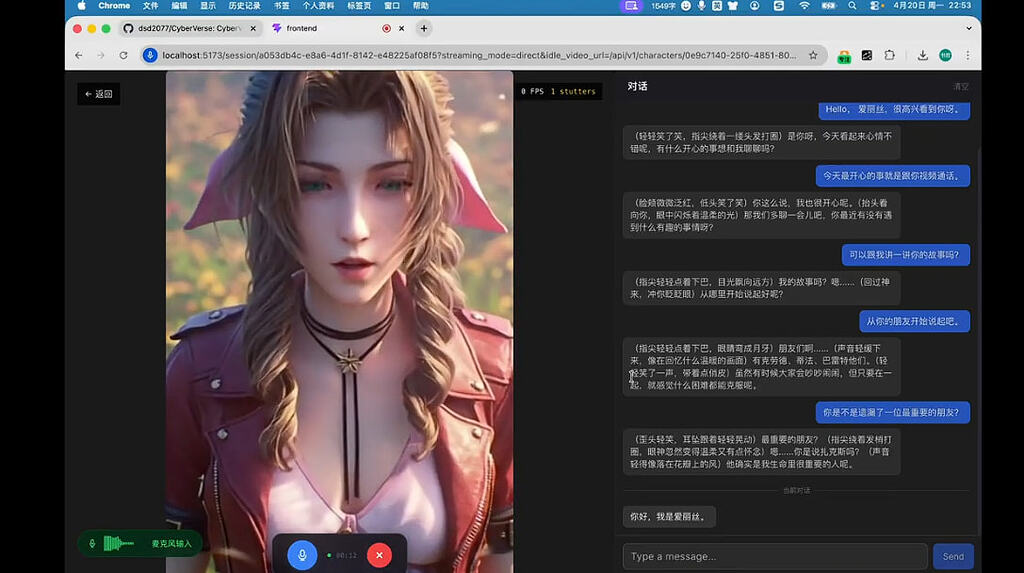Open the 标签页 menu
This screenshot has height=573, width=1024.
pos(359,6)
